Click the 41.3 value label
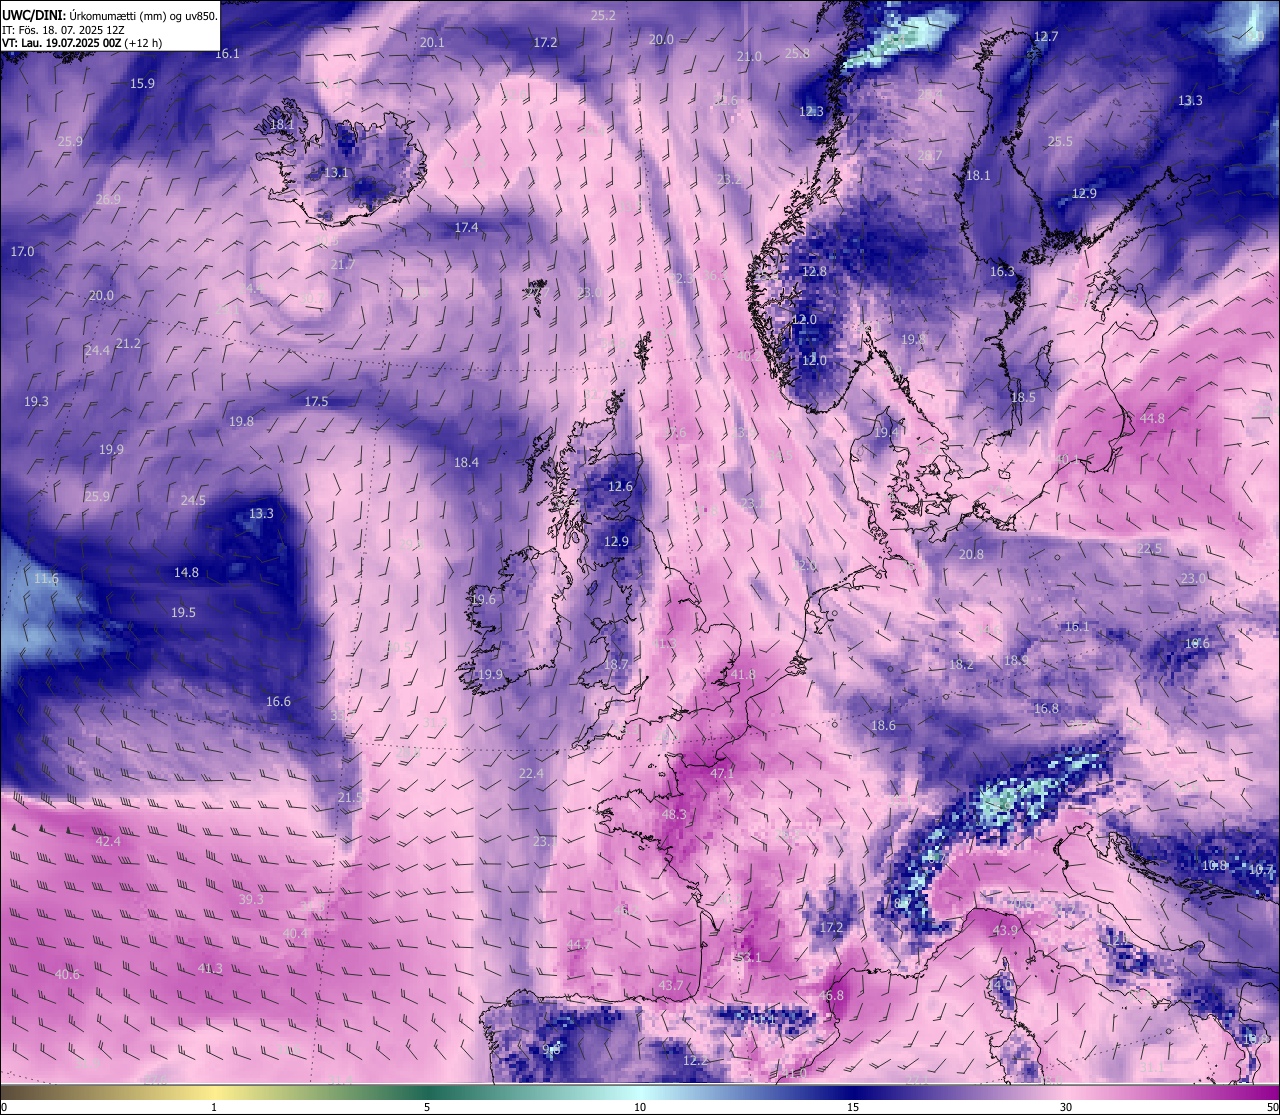 coord(210,969)
